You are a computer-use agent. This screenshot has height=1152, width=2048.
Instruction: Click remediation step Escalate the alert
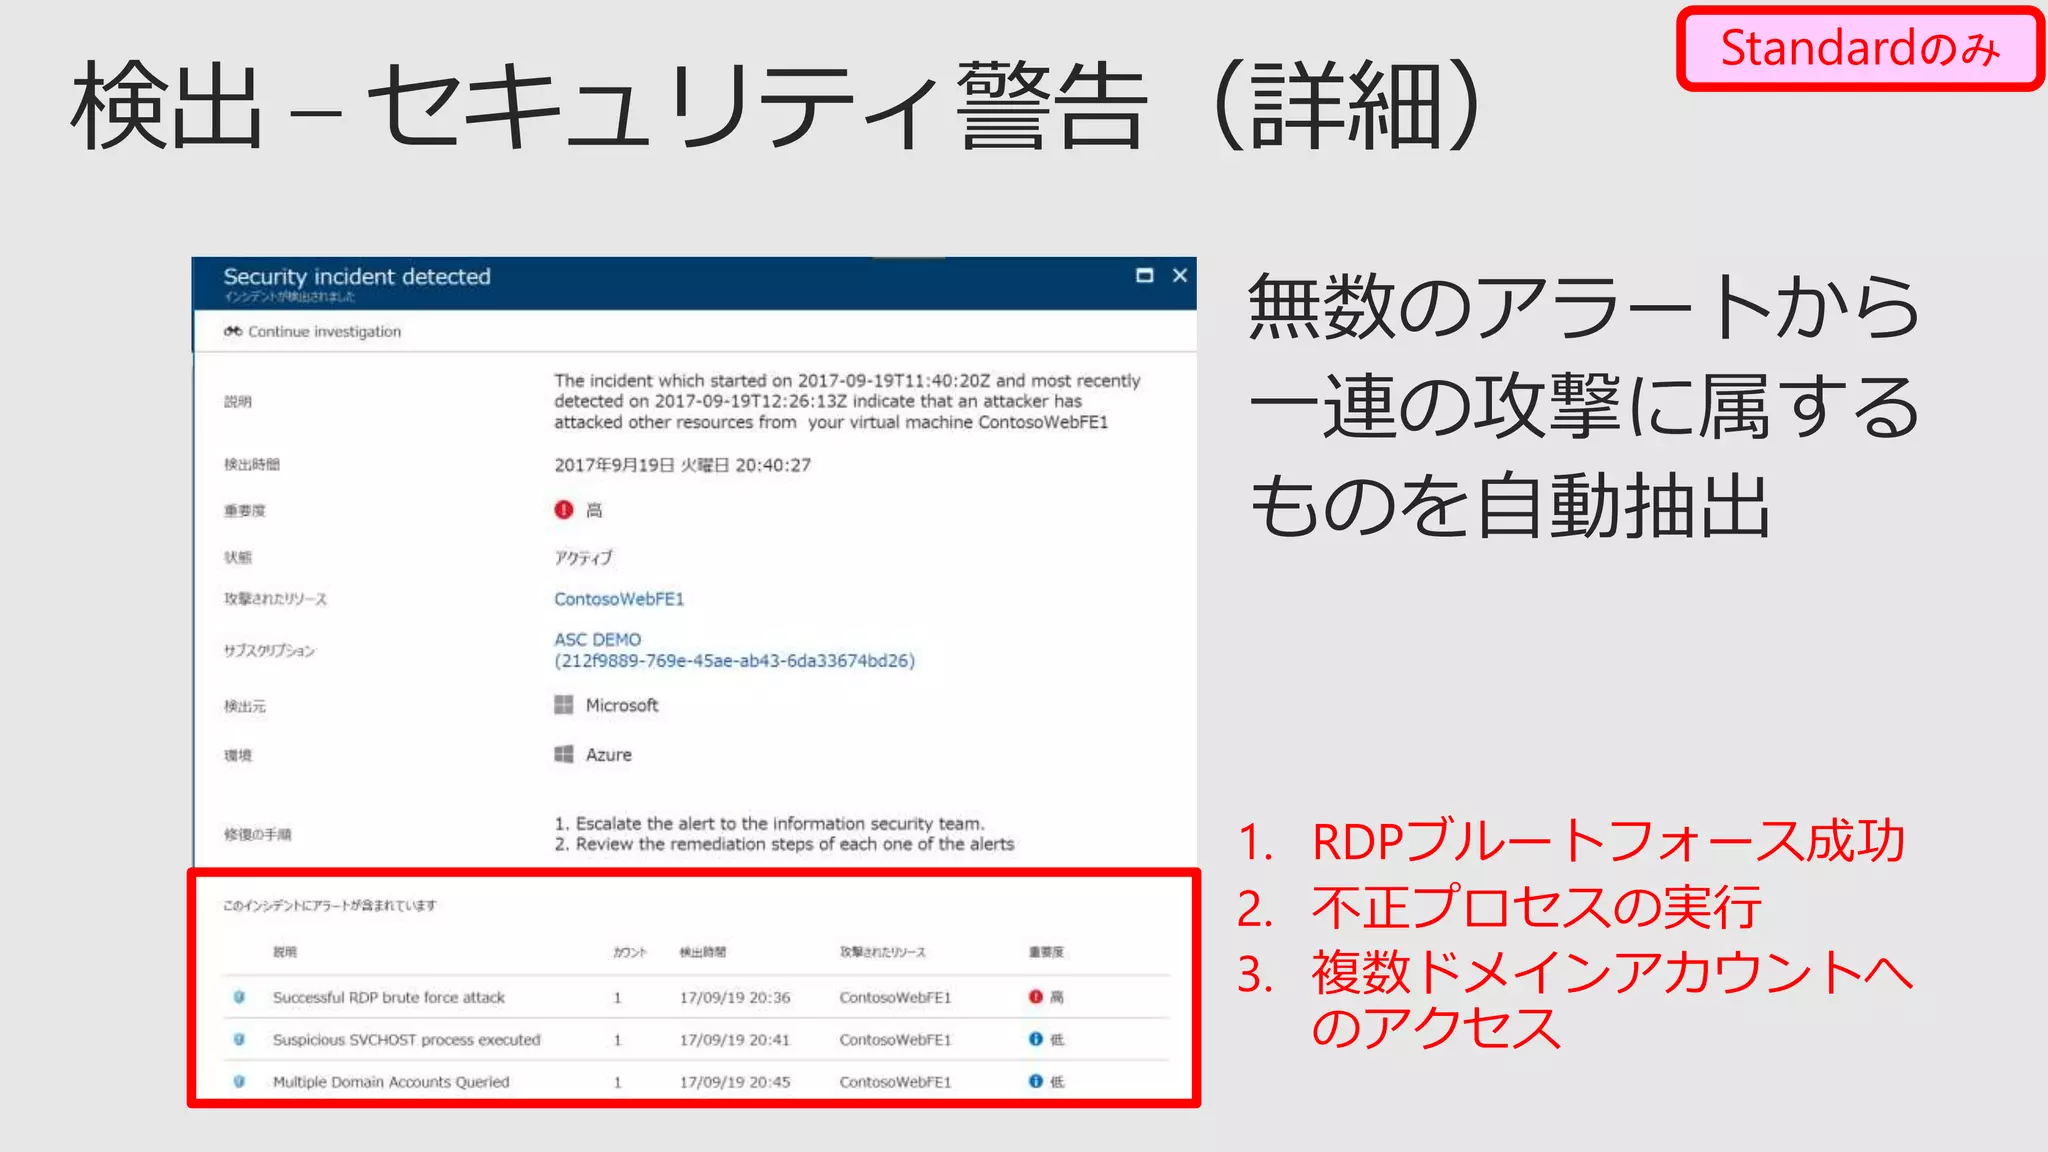[x=770, y=824]
